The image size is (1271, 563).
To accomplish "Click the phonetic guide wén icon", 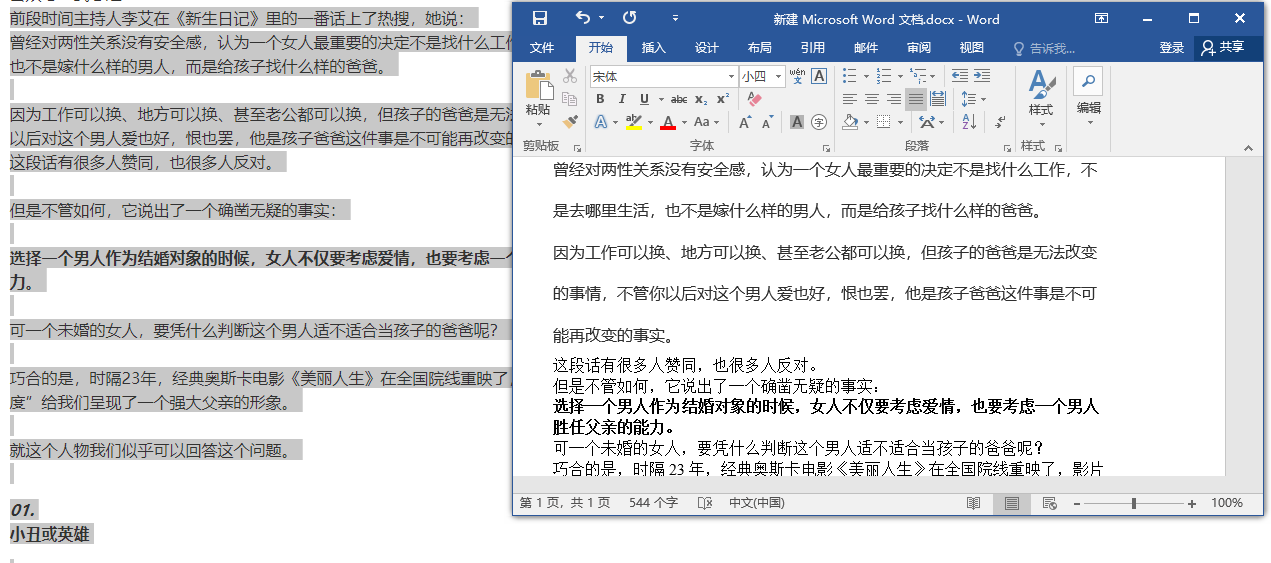I will pyautogui.click(x=797, y=76).
